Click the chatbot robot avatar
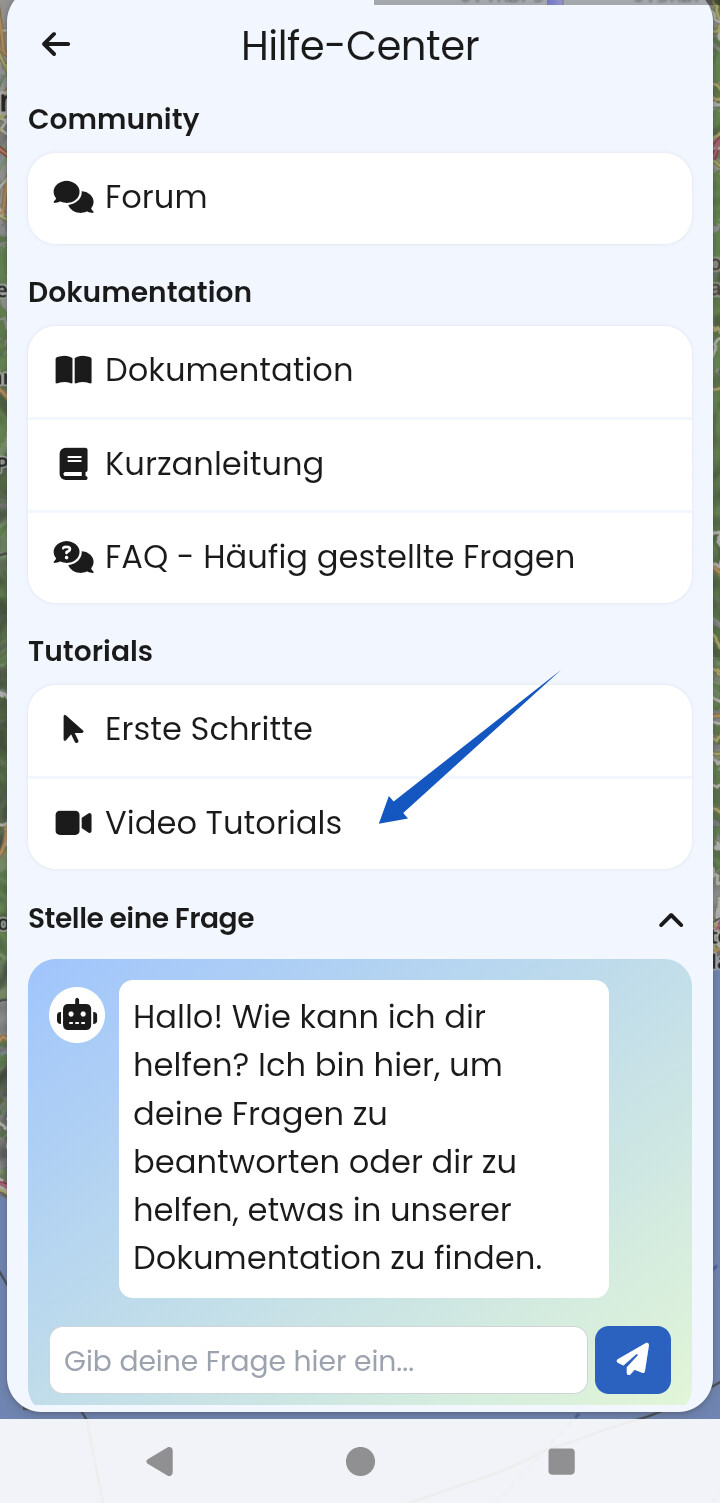 77,1015
